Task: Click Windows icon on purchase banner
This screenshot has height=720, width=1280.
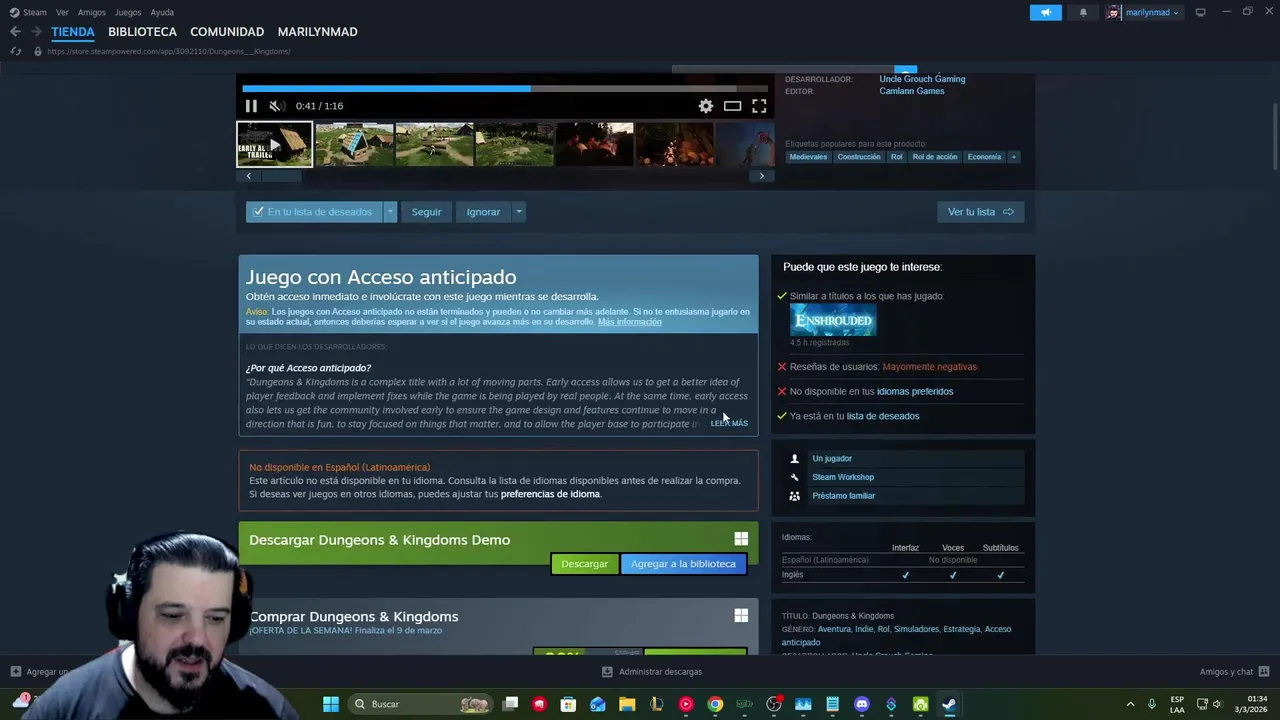Action: click(x=741, y=615)
